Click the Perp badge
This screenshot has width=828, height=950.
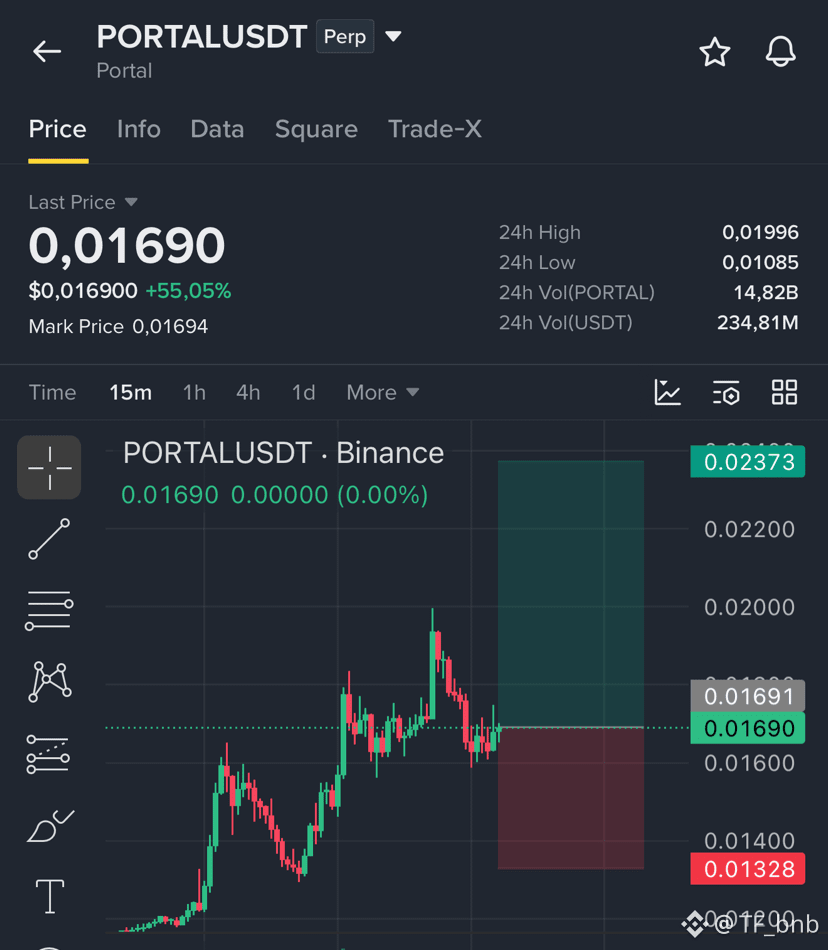(x=345, y=36)
